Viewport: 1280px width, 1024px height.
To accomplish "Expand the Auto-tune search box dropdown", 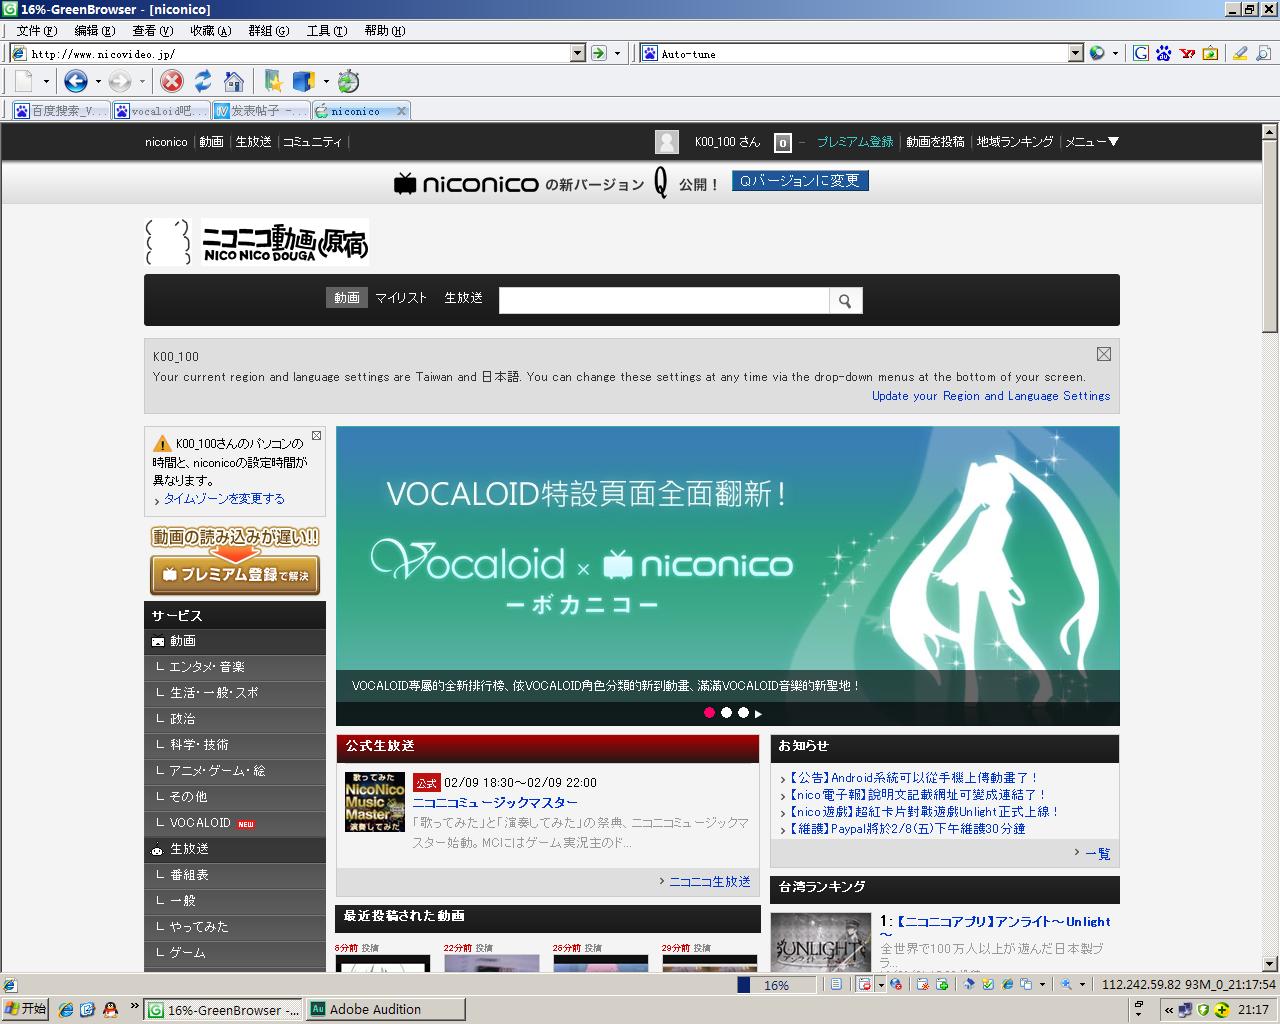I will (1076, 53).
